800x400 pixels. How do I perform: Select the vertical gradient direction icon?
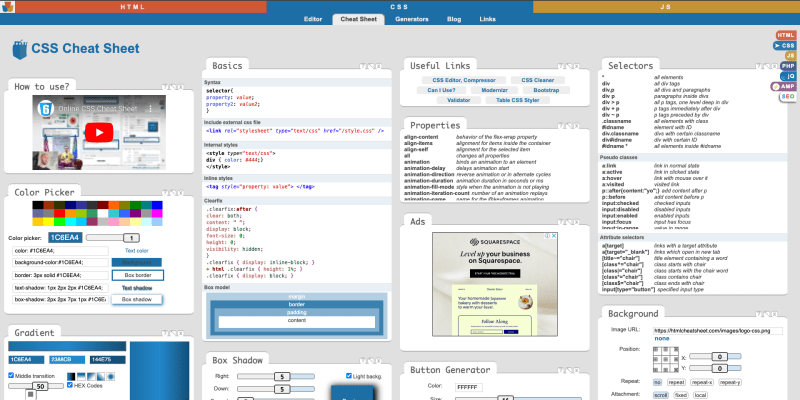click(x=81, y=377)
